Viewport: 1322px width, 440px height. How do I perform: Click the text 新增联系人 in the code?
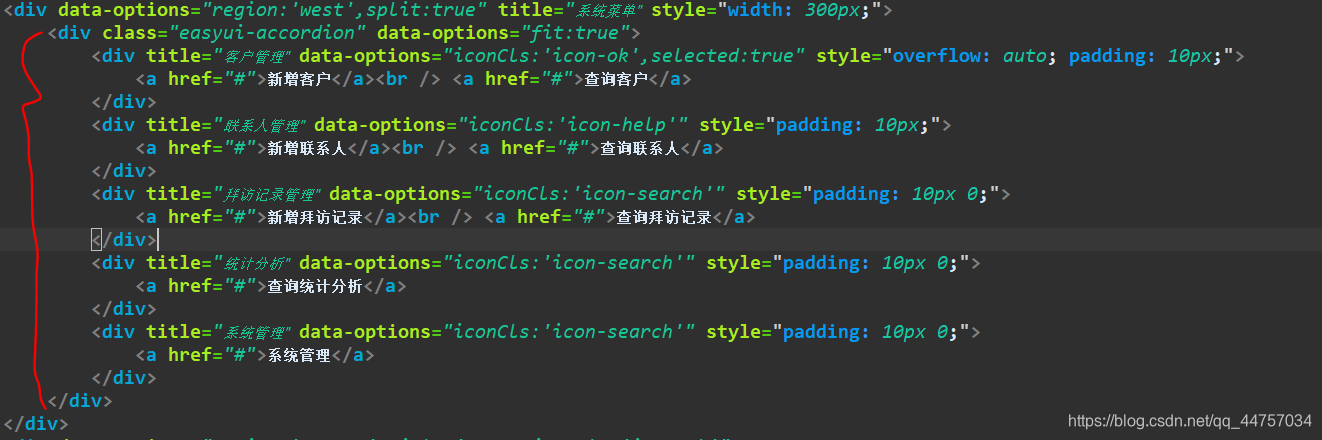(x=307, y=148)
